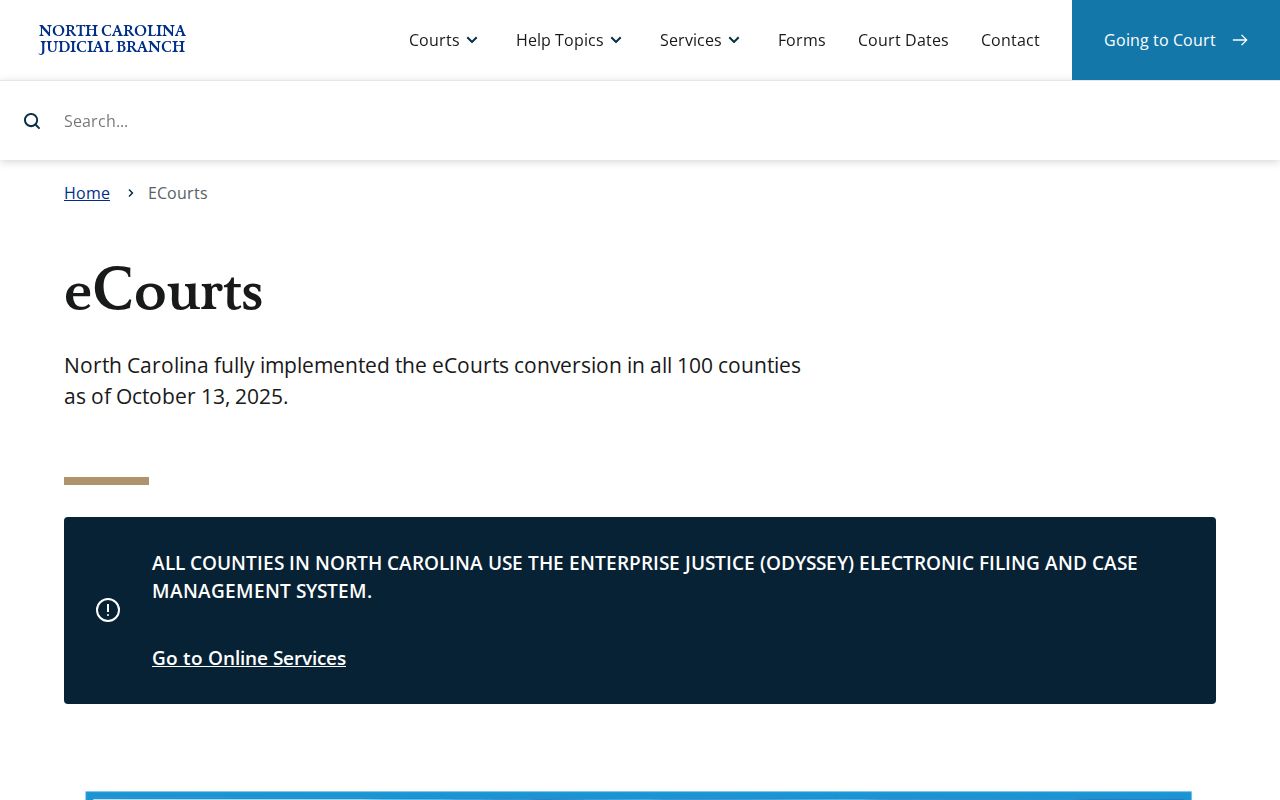Expand the Courts dropdown menu
Screen dimensions: 1280x800
point(444,40)
